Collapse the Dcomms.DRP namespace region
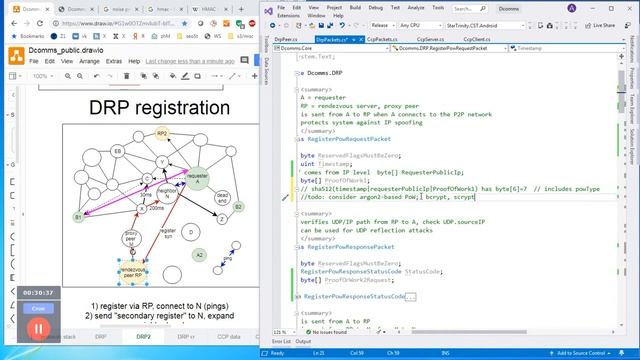This screenshot has height=360, width=640. pos(297,73)
